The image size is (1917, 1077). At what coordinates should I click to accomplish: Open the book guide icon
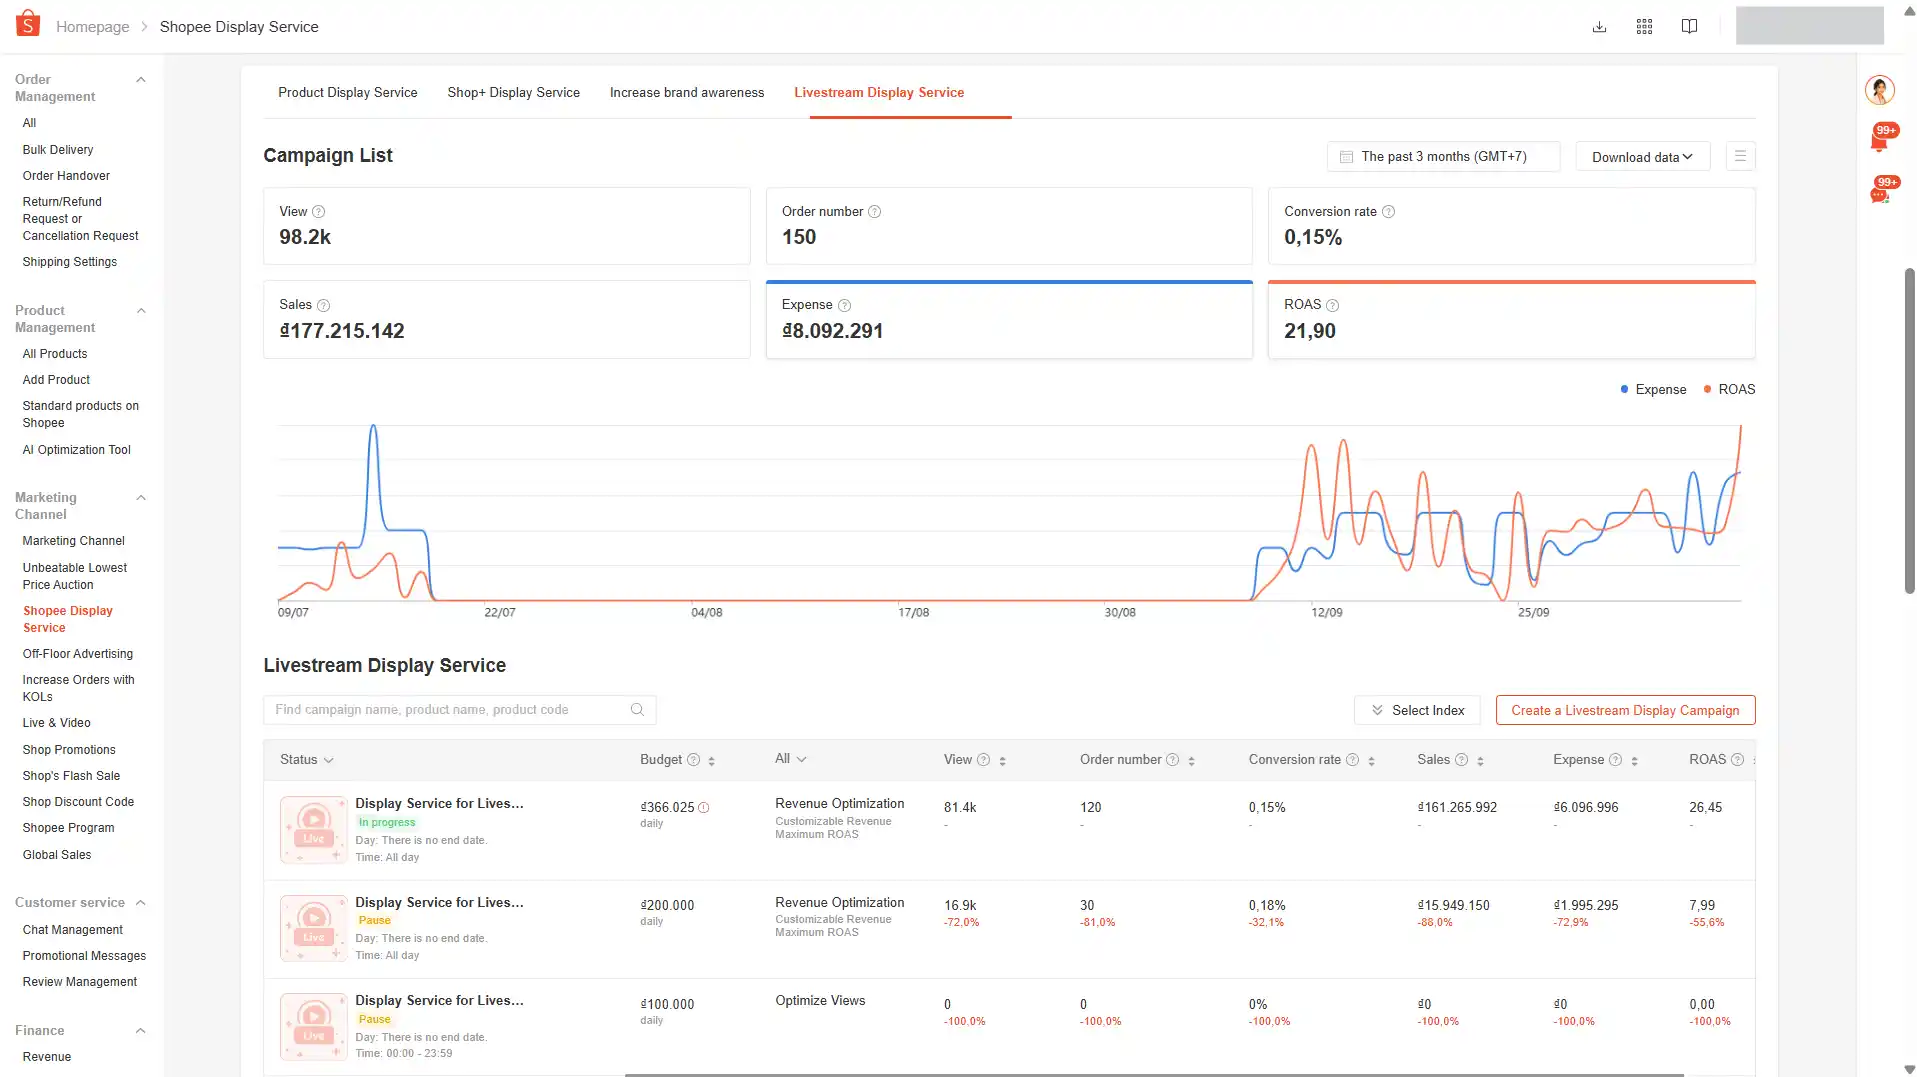point(1689,27)
